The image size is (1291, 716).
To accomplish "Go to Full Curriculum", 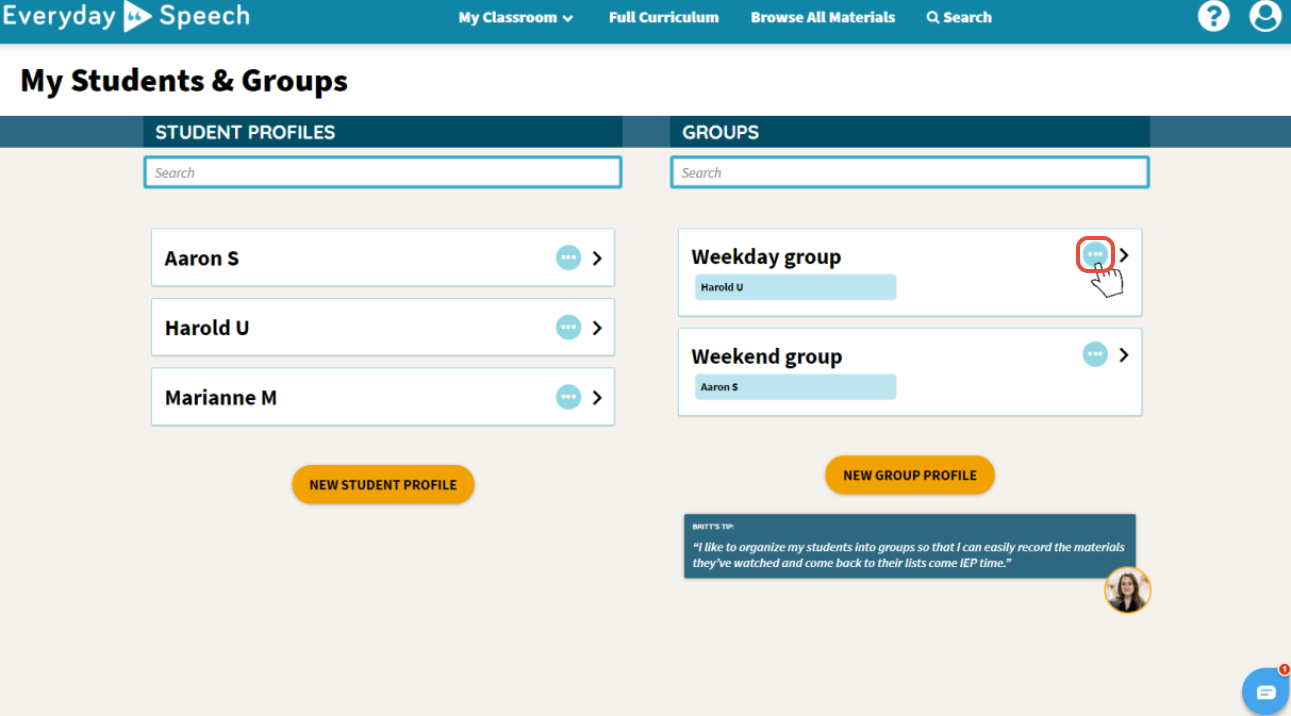I will (664, 17).
